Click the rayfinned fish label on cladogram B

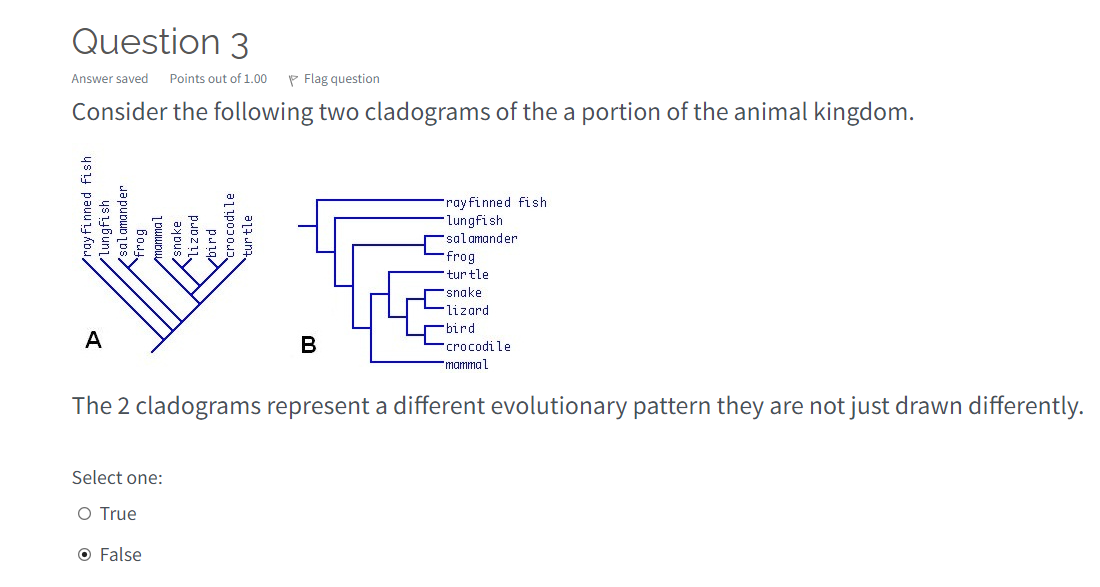coord(495,202)
